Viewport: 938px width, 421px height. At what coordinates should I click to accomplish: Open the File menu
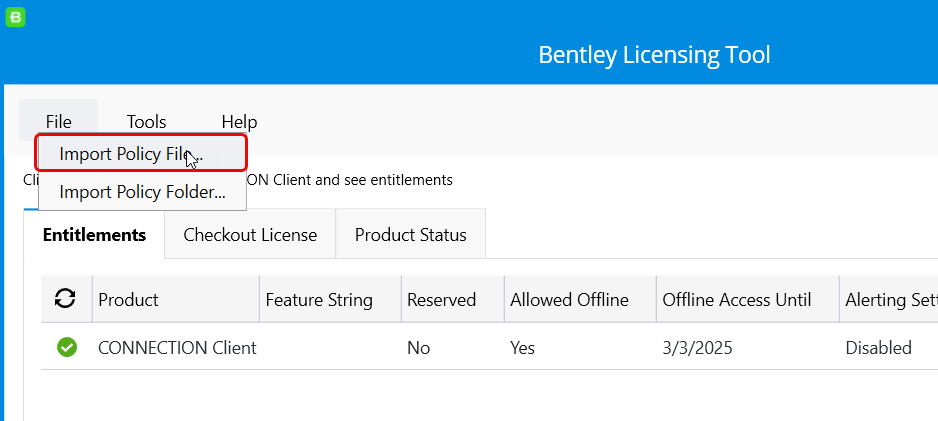(x=59, y=122)
